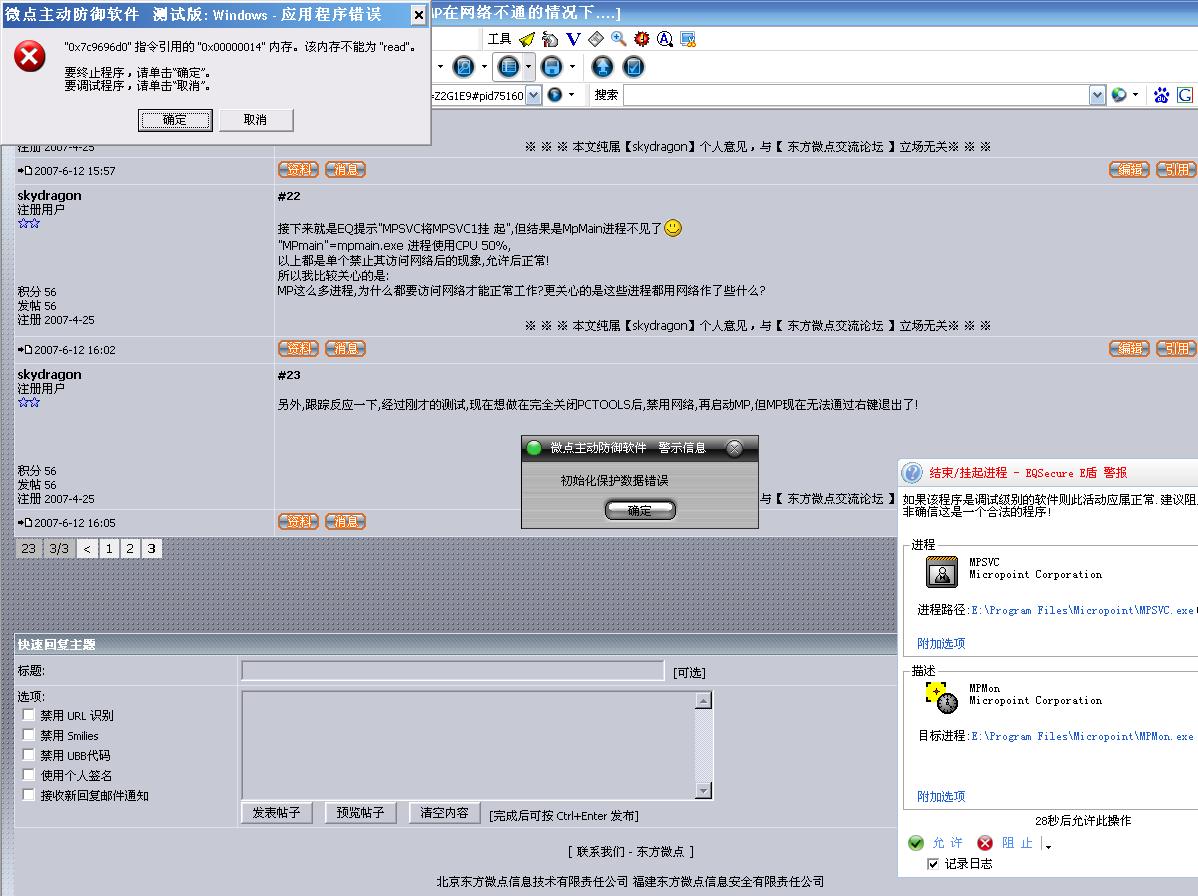
Task: Click 取消 in the application error dialog
Action: tap(255, 120)
